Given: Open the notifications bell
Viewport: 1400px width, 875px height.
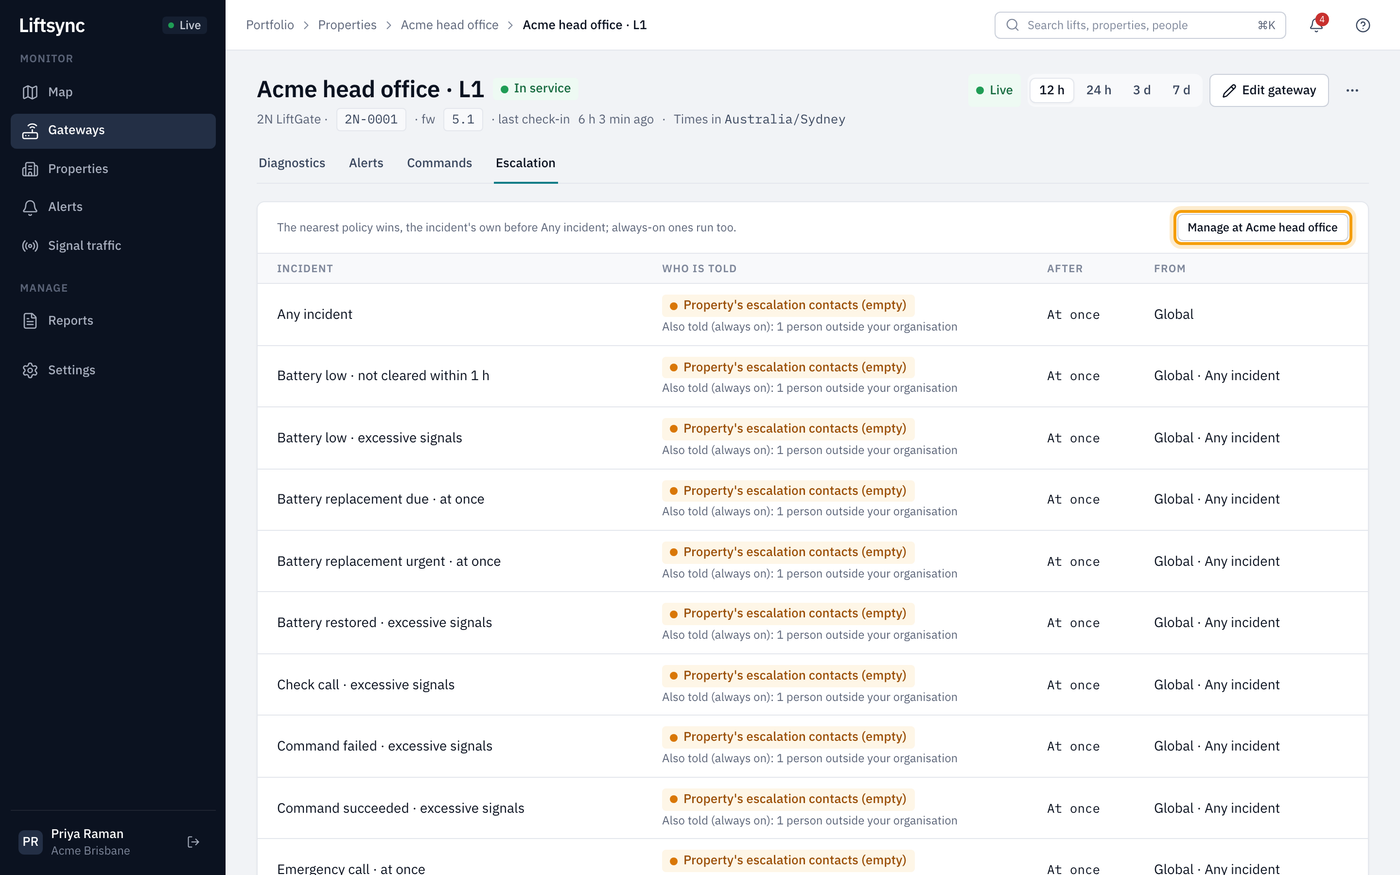Looking at the screenshot, I should (x=1316, y=25).
